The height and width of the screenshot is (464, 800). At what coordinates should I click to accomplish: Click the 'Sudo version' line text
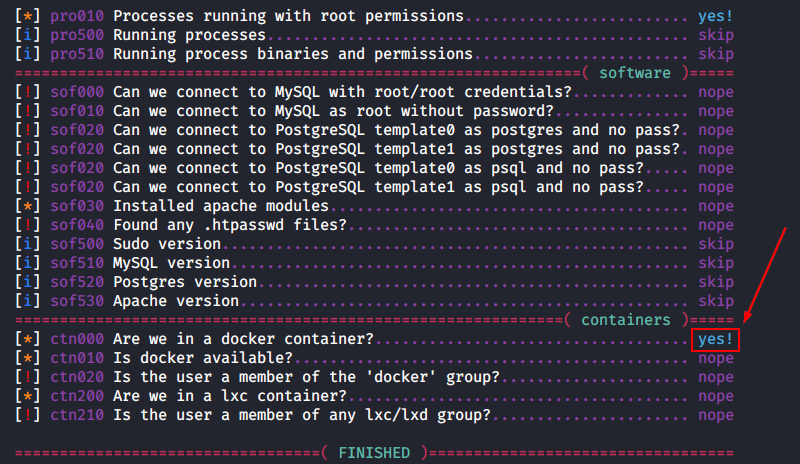(167, 244)
